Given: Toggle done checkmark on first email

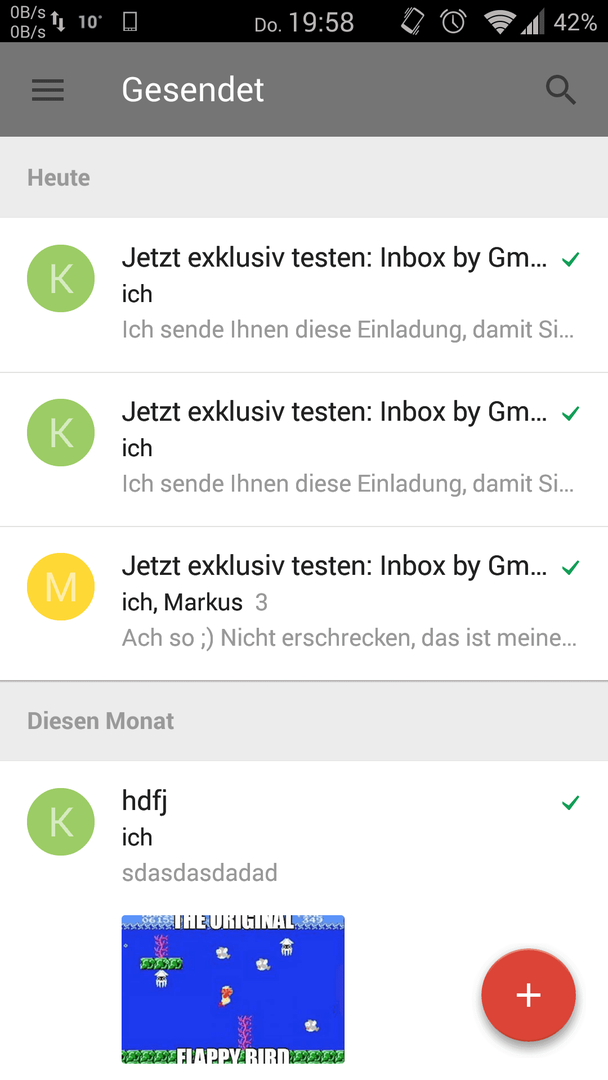Looking at the screenshot, I should [x=570, y=260].
